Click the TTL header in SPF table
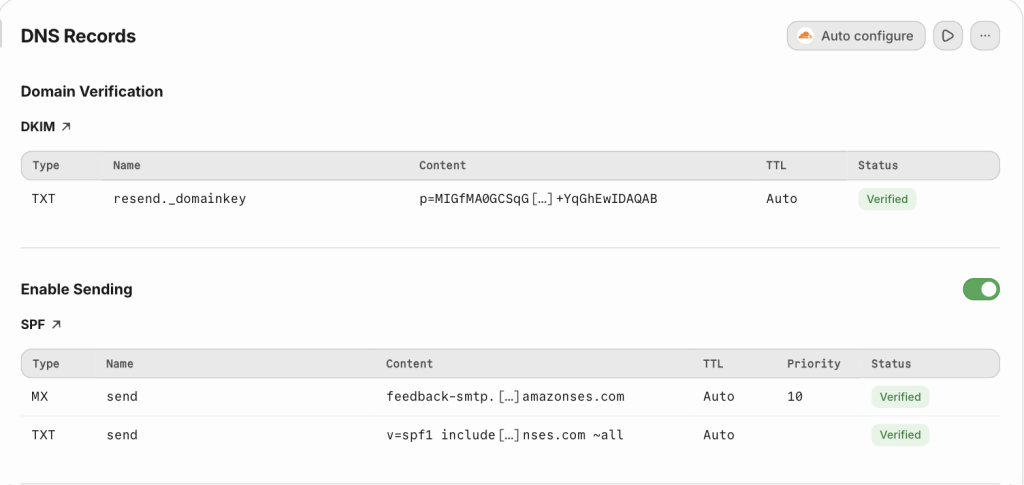This screenshot has width=1024, height=485. (x=713, y=364)
